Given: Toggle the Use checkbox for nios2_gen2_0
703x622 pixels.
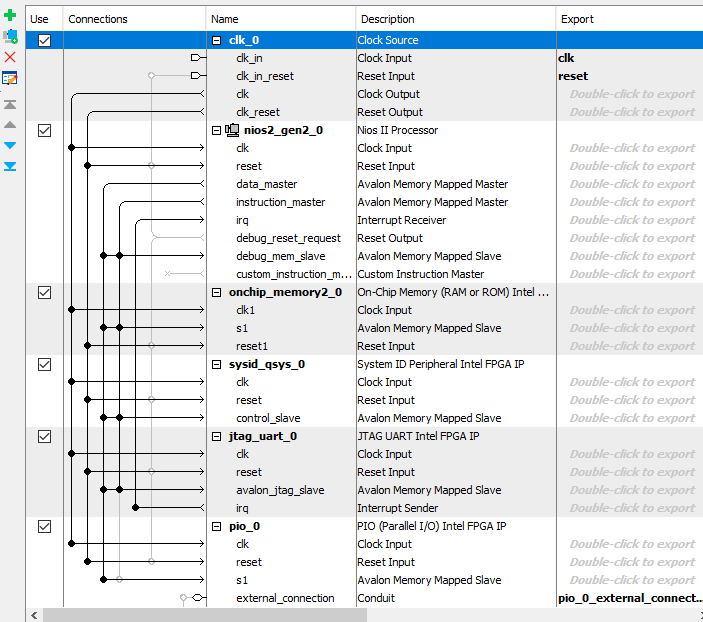Looking at the screenshot, I should tap(44, 130).
